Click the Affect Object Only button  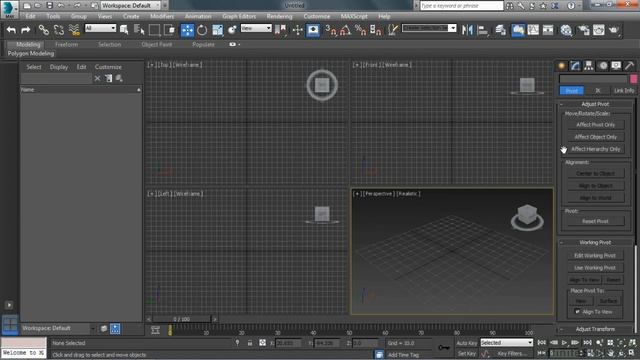tap(596, 137)
